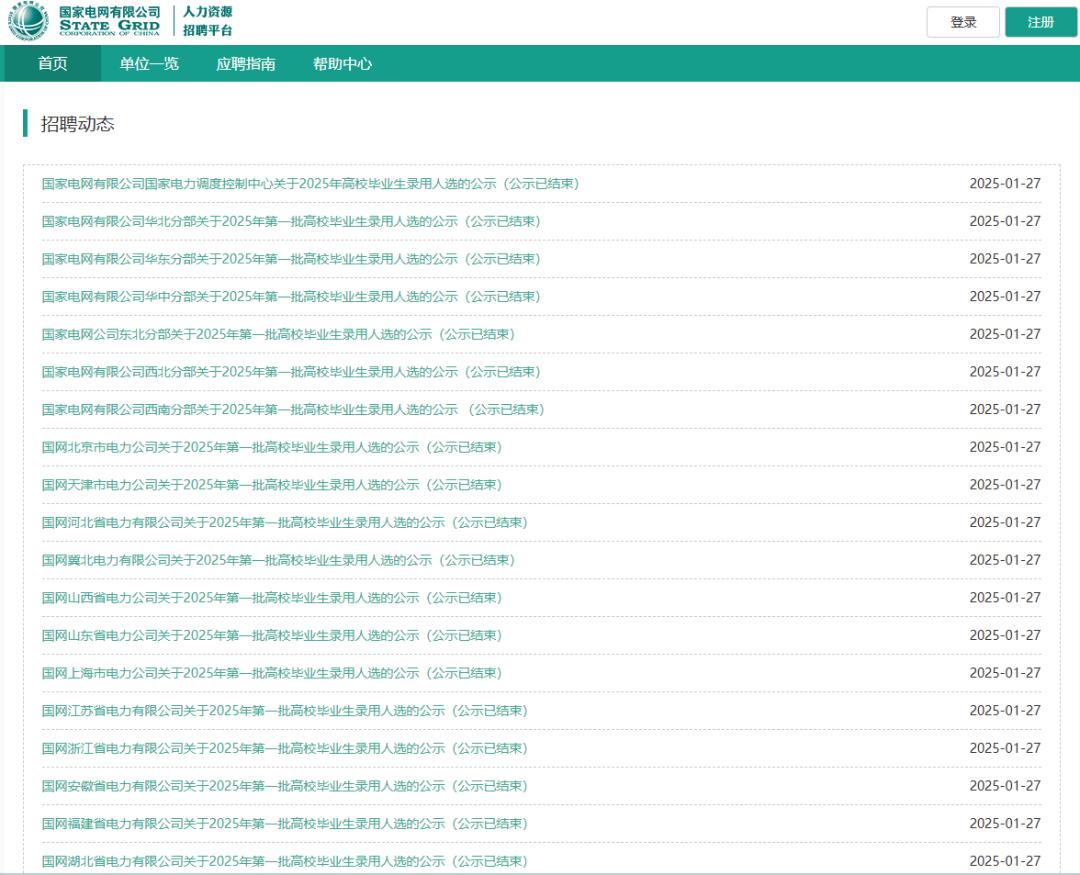Click the 注册 register button

coord(1041,22)
